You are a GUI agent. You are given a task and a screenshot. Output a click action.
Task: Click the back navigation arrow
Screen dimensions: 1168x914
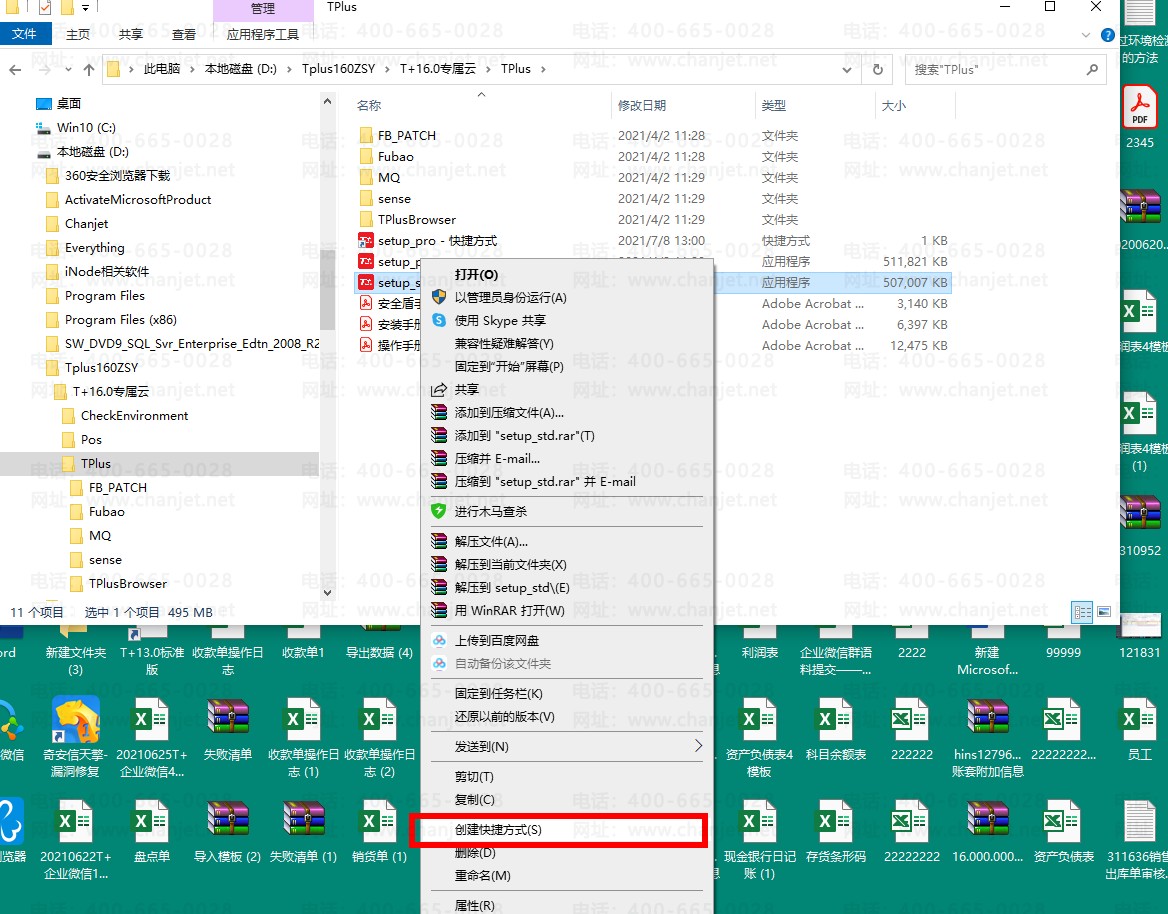pos(15,69)
